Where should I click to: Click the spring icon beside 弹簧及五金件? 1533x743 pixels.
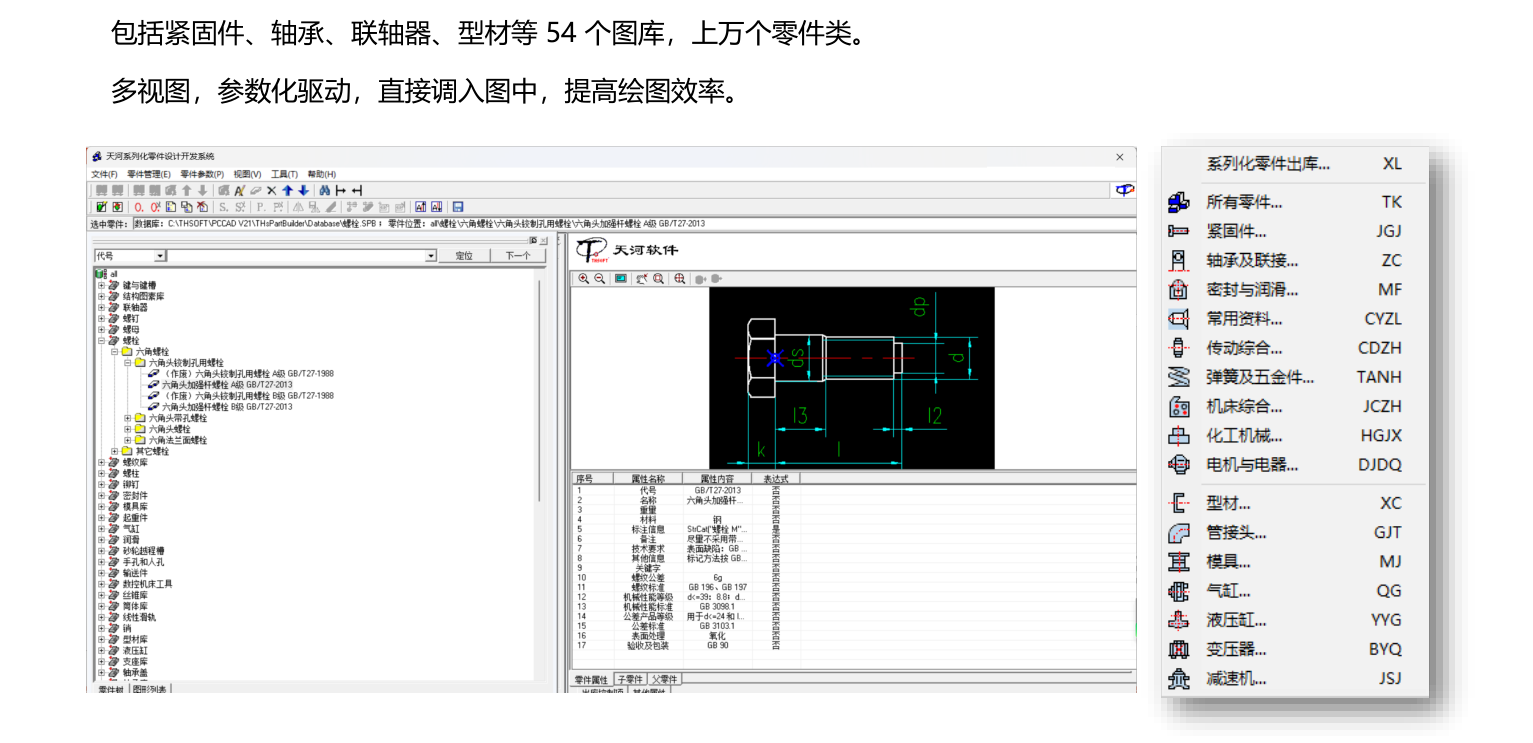[x=1179, y=377]
